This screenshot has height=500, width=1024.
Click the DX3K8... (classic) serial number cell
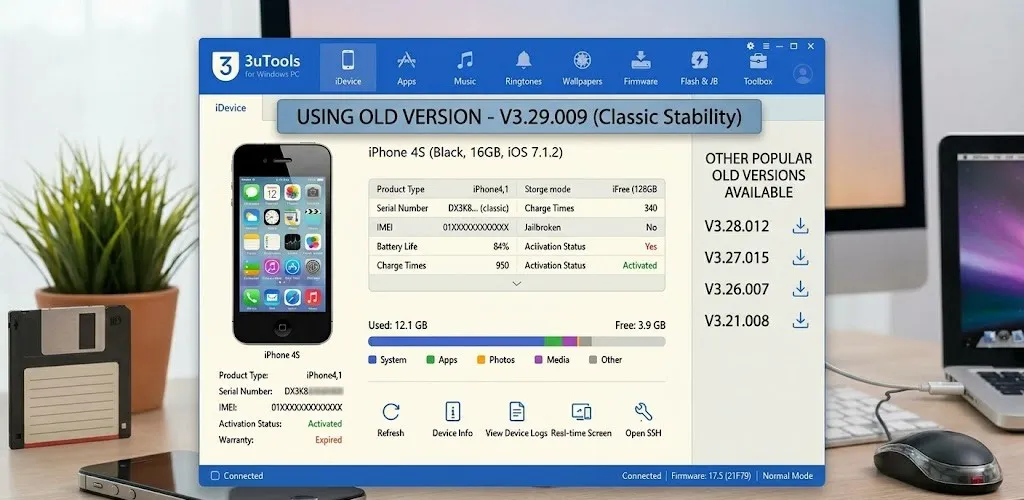(478, 208)
